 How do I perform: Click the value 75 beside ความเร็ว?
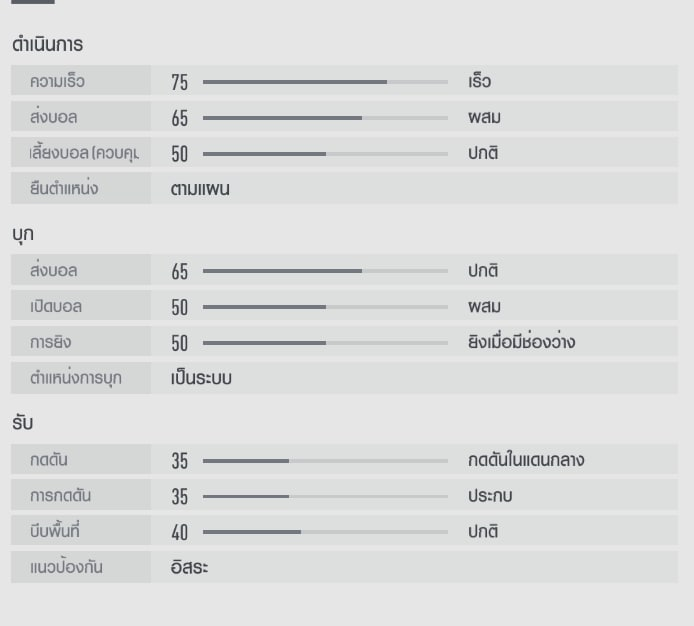click(x=179, y=83)
